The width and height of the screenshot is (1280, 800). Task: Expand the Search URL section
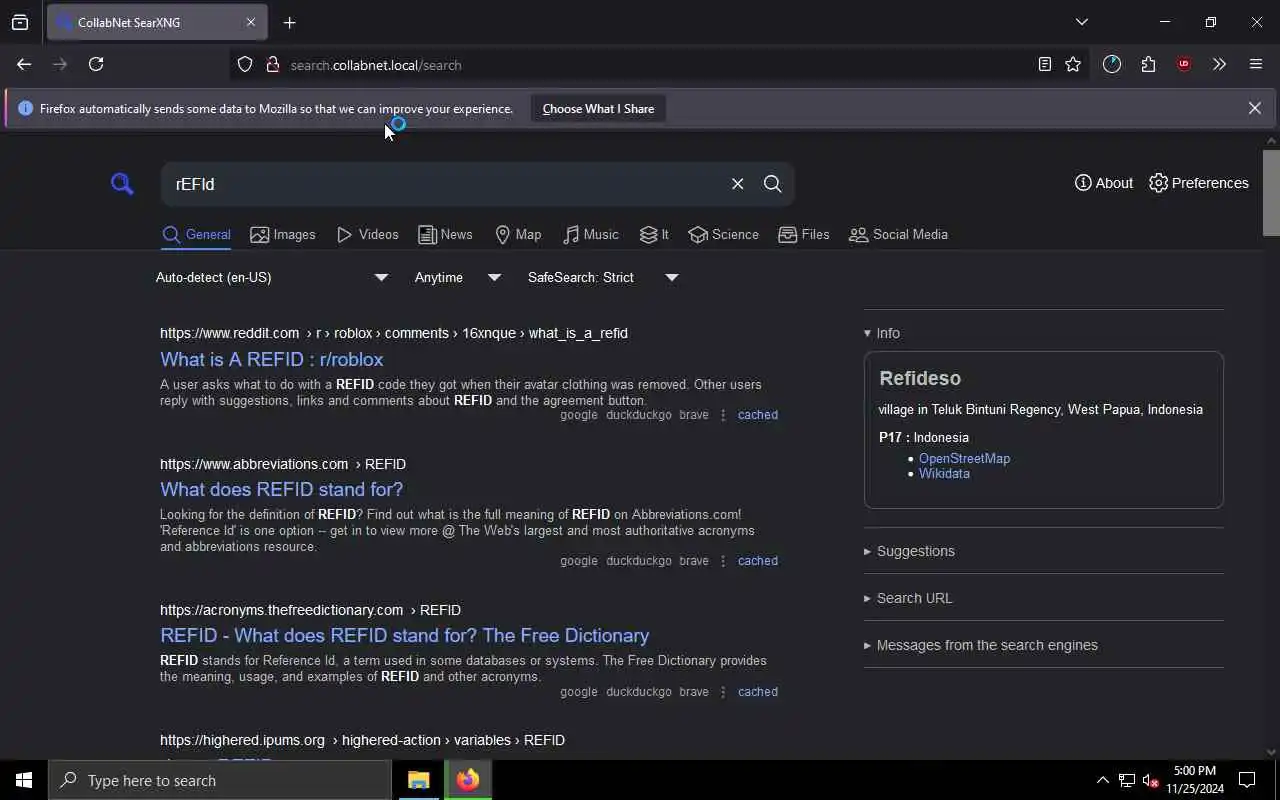point(908,598)
